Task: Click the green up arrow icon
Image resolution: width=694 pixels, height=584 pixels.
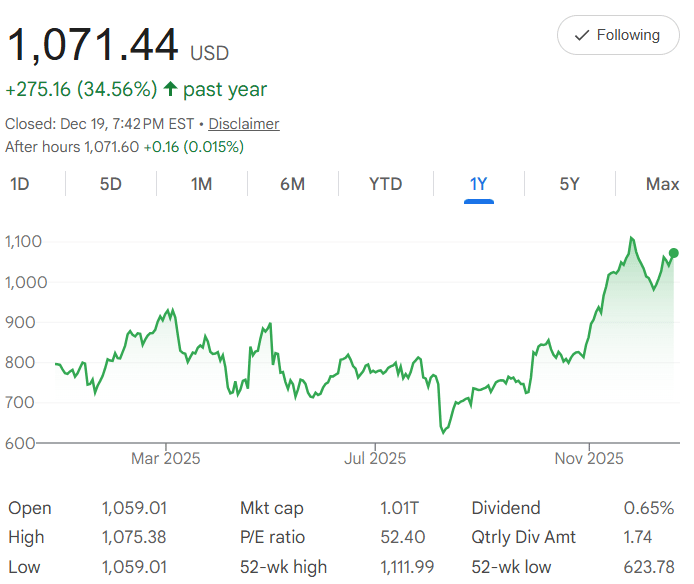Action: tap(170, 89)
